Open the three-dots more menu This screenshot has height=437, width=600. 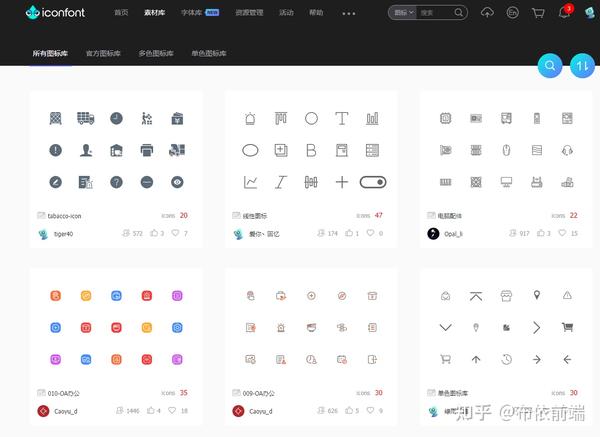(349, 13)
